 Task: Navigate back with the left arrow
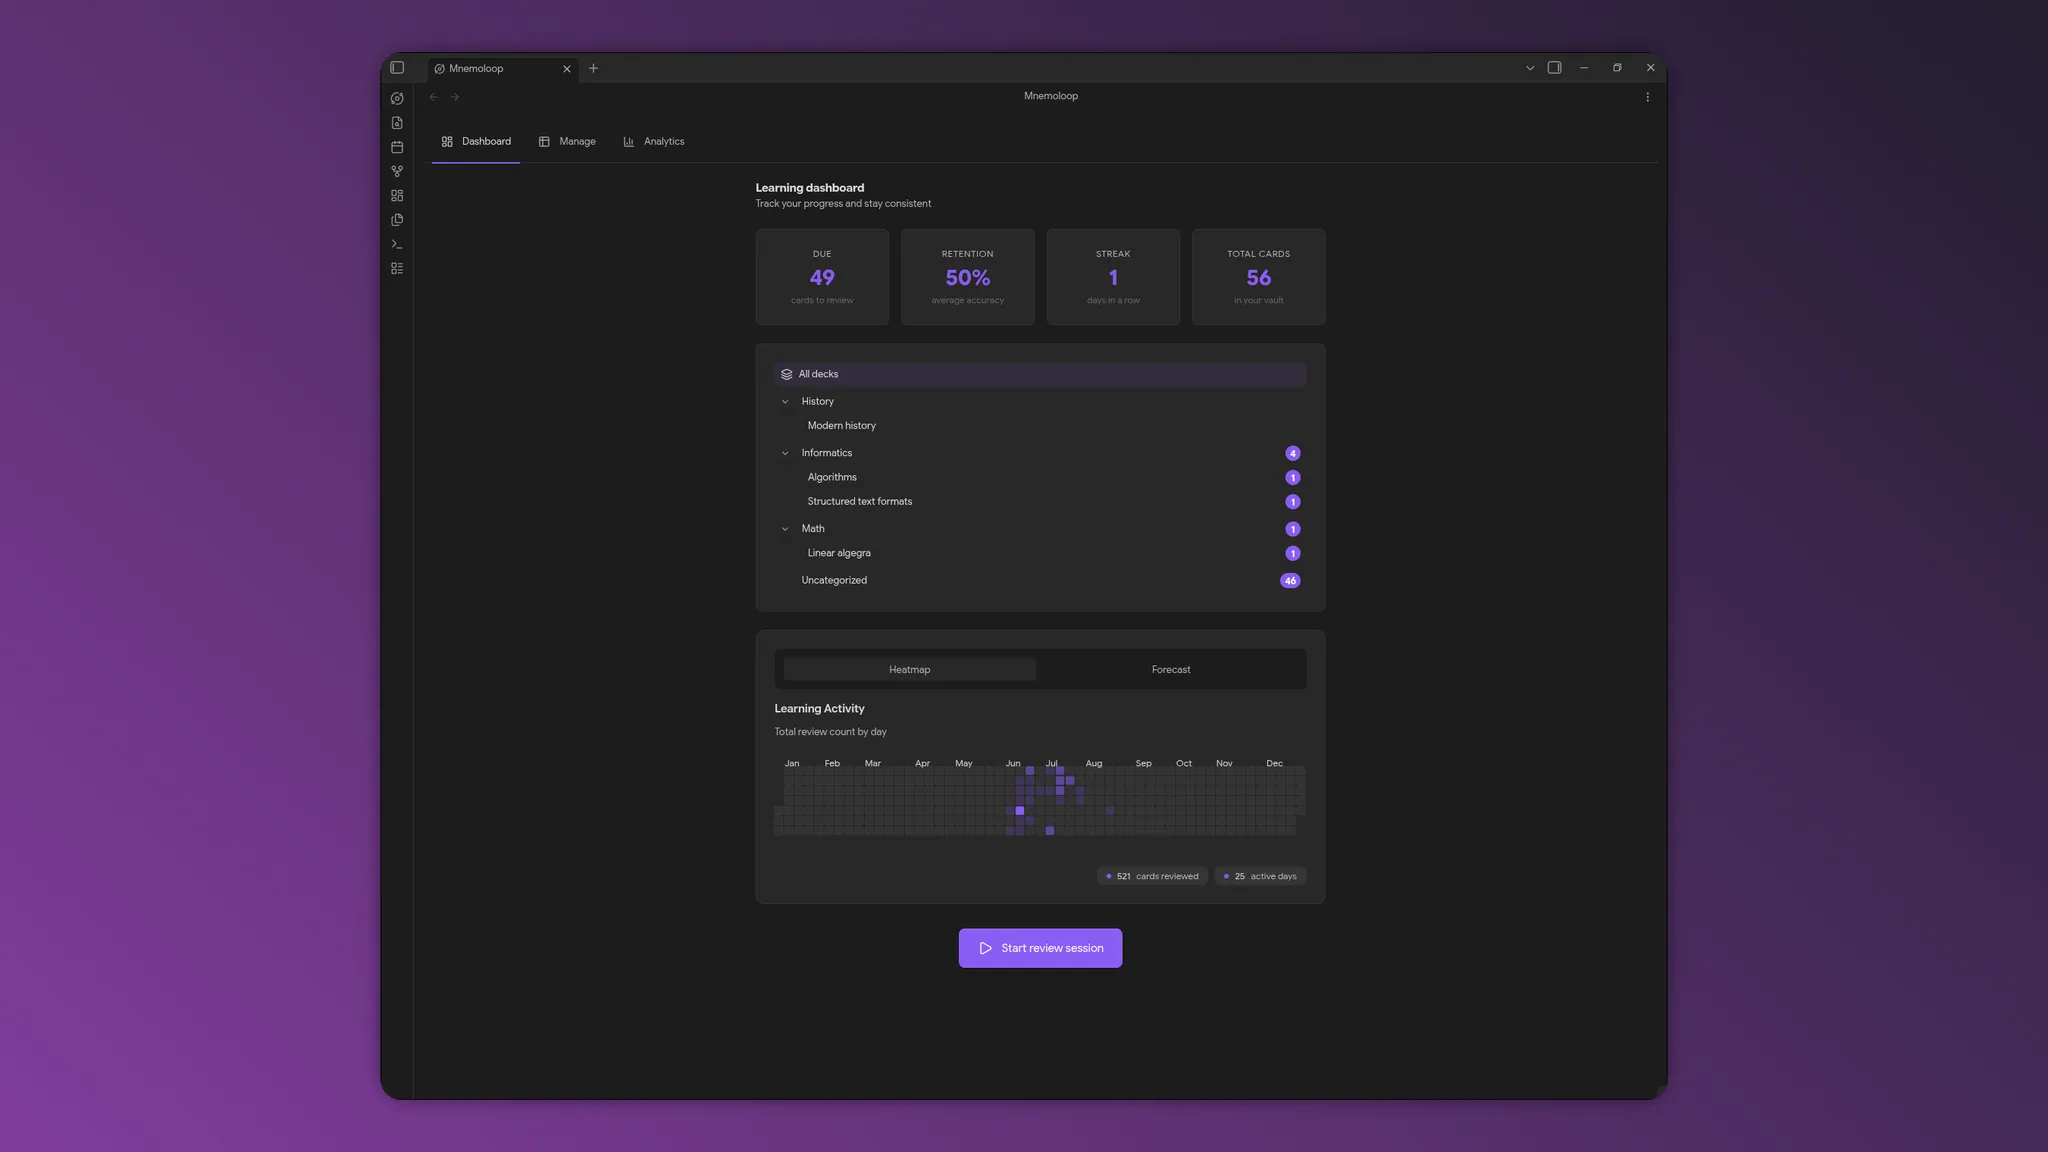tap(434, 97)
